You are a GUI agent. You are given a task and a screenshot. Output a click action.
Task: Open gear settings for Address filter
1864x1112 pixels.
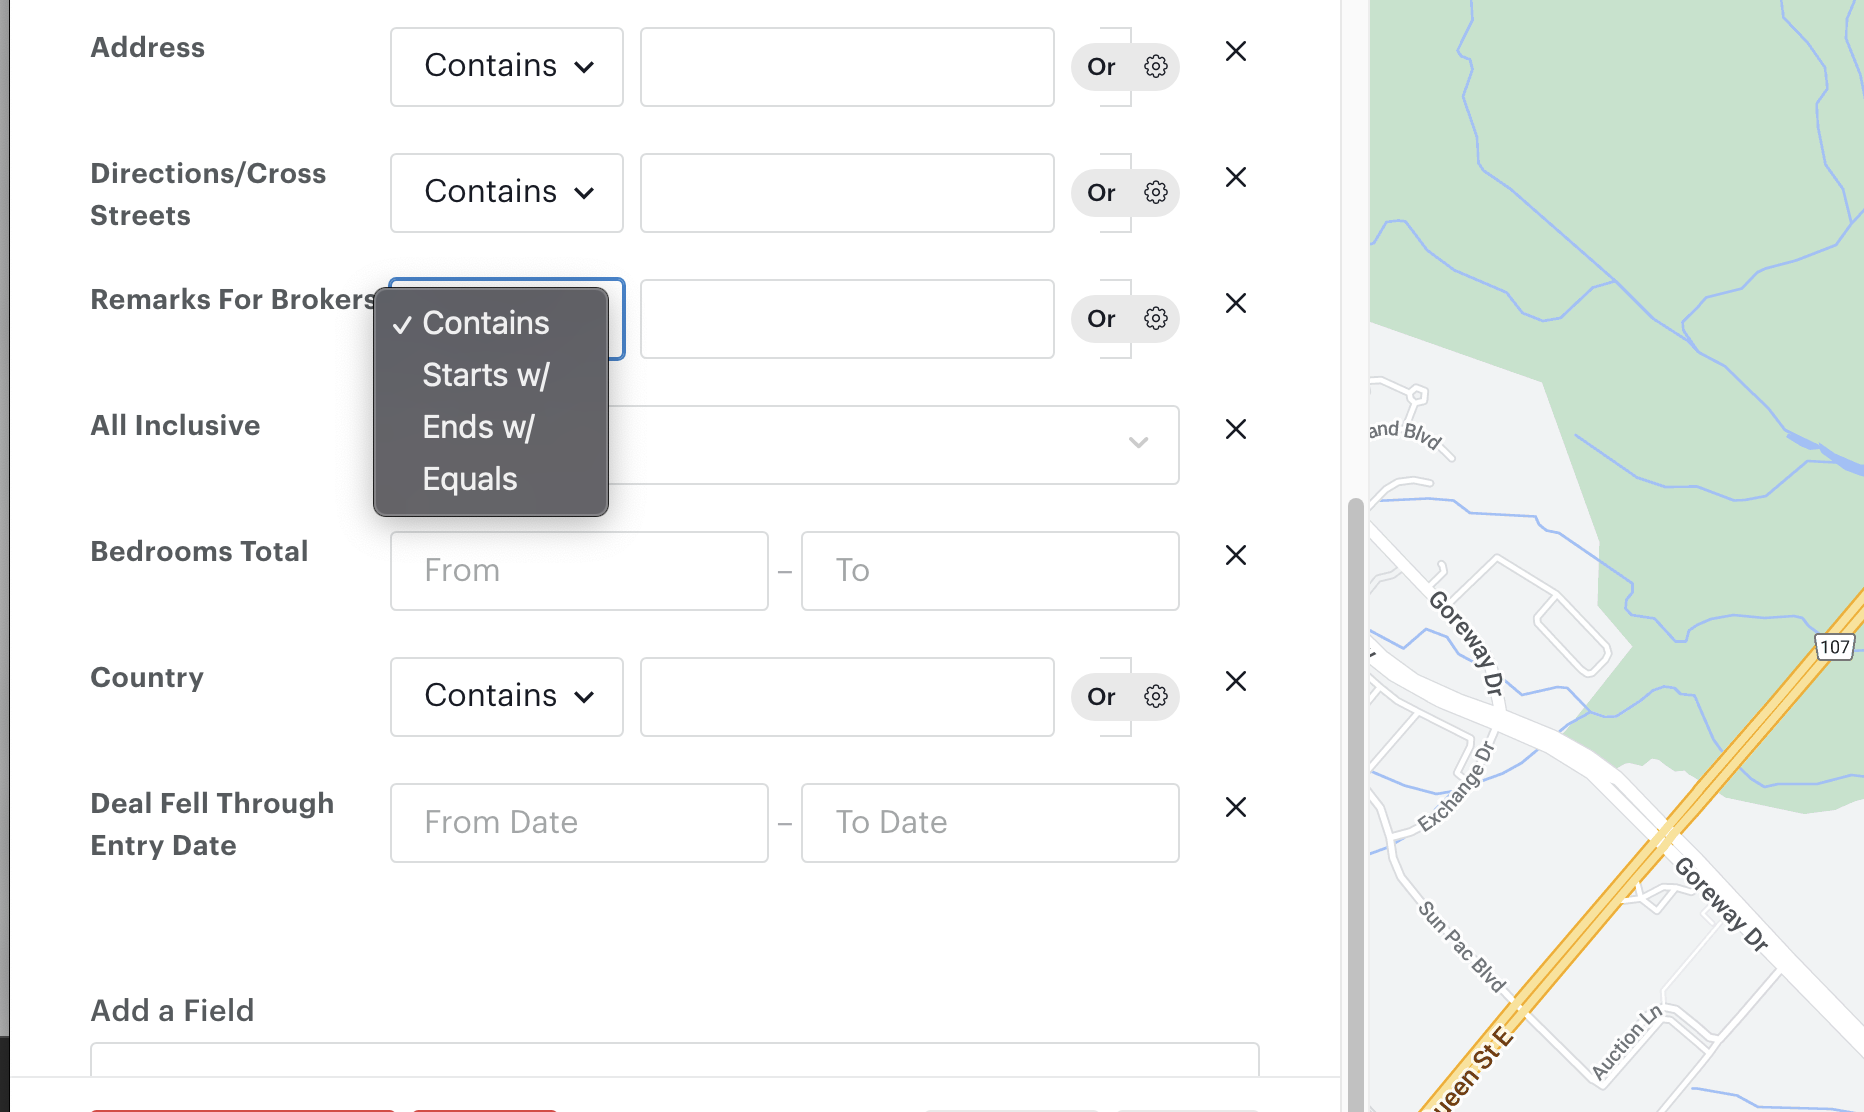pyautogui.click(x=1156, y=67)
